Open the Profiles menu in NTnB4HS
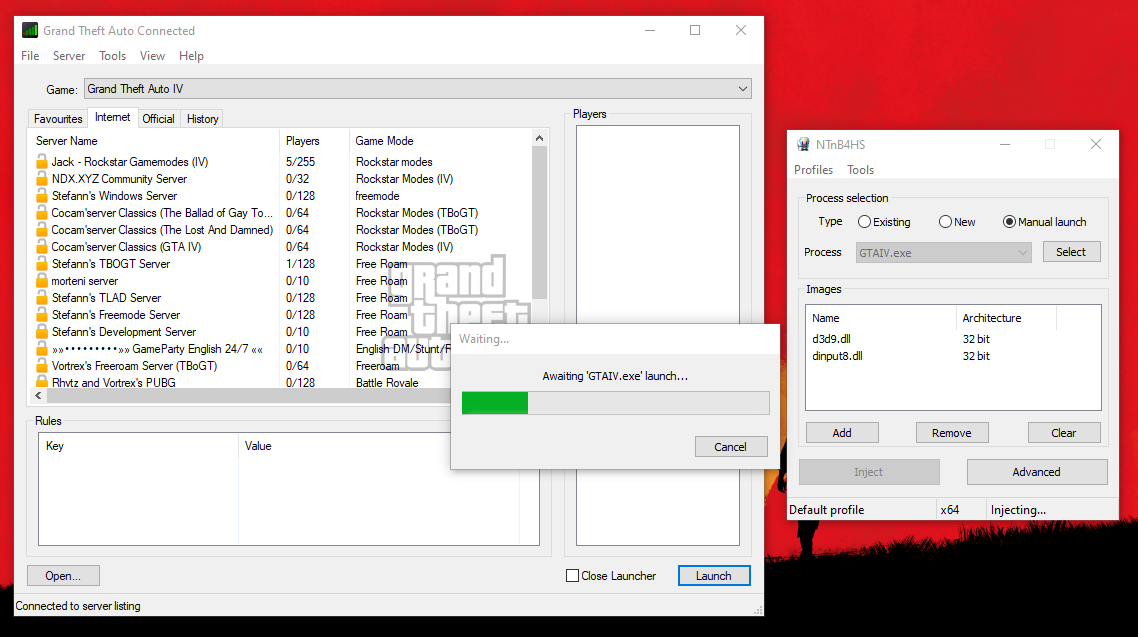Image resolution: width=1138 pixels, height=637 pixels. click(x=814, y=170)
